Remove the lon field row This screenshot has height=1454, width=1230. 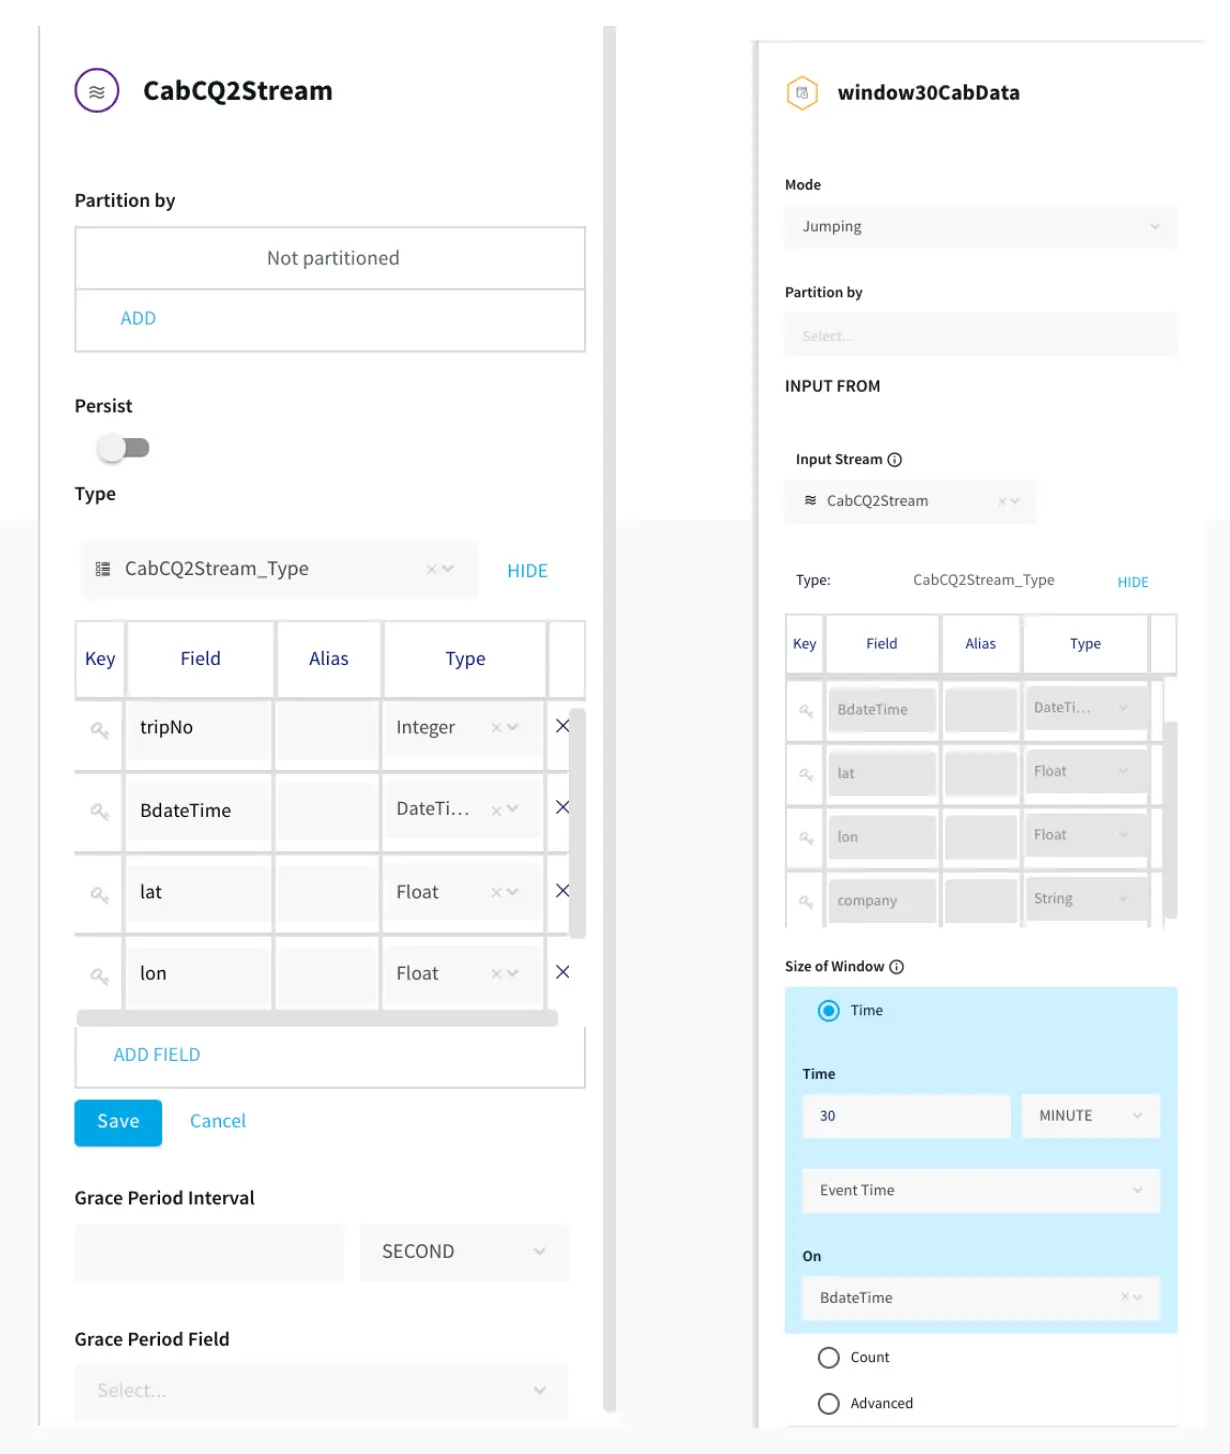pos(562,972)
